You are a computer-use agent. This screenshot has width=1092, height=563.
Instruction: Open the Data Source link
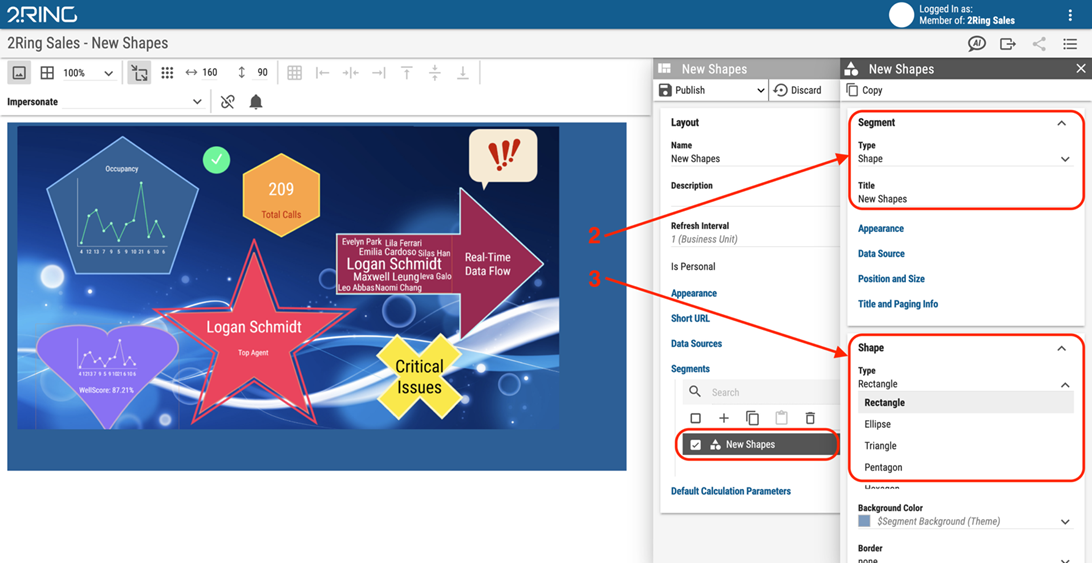click(881, 254)
